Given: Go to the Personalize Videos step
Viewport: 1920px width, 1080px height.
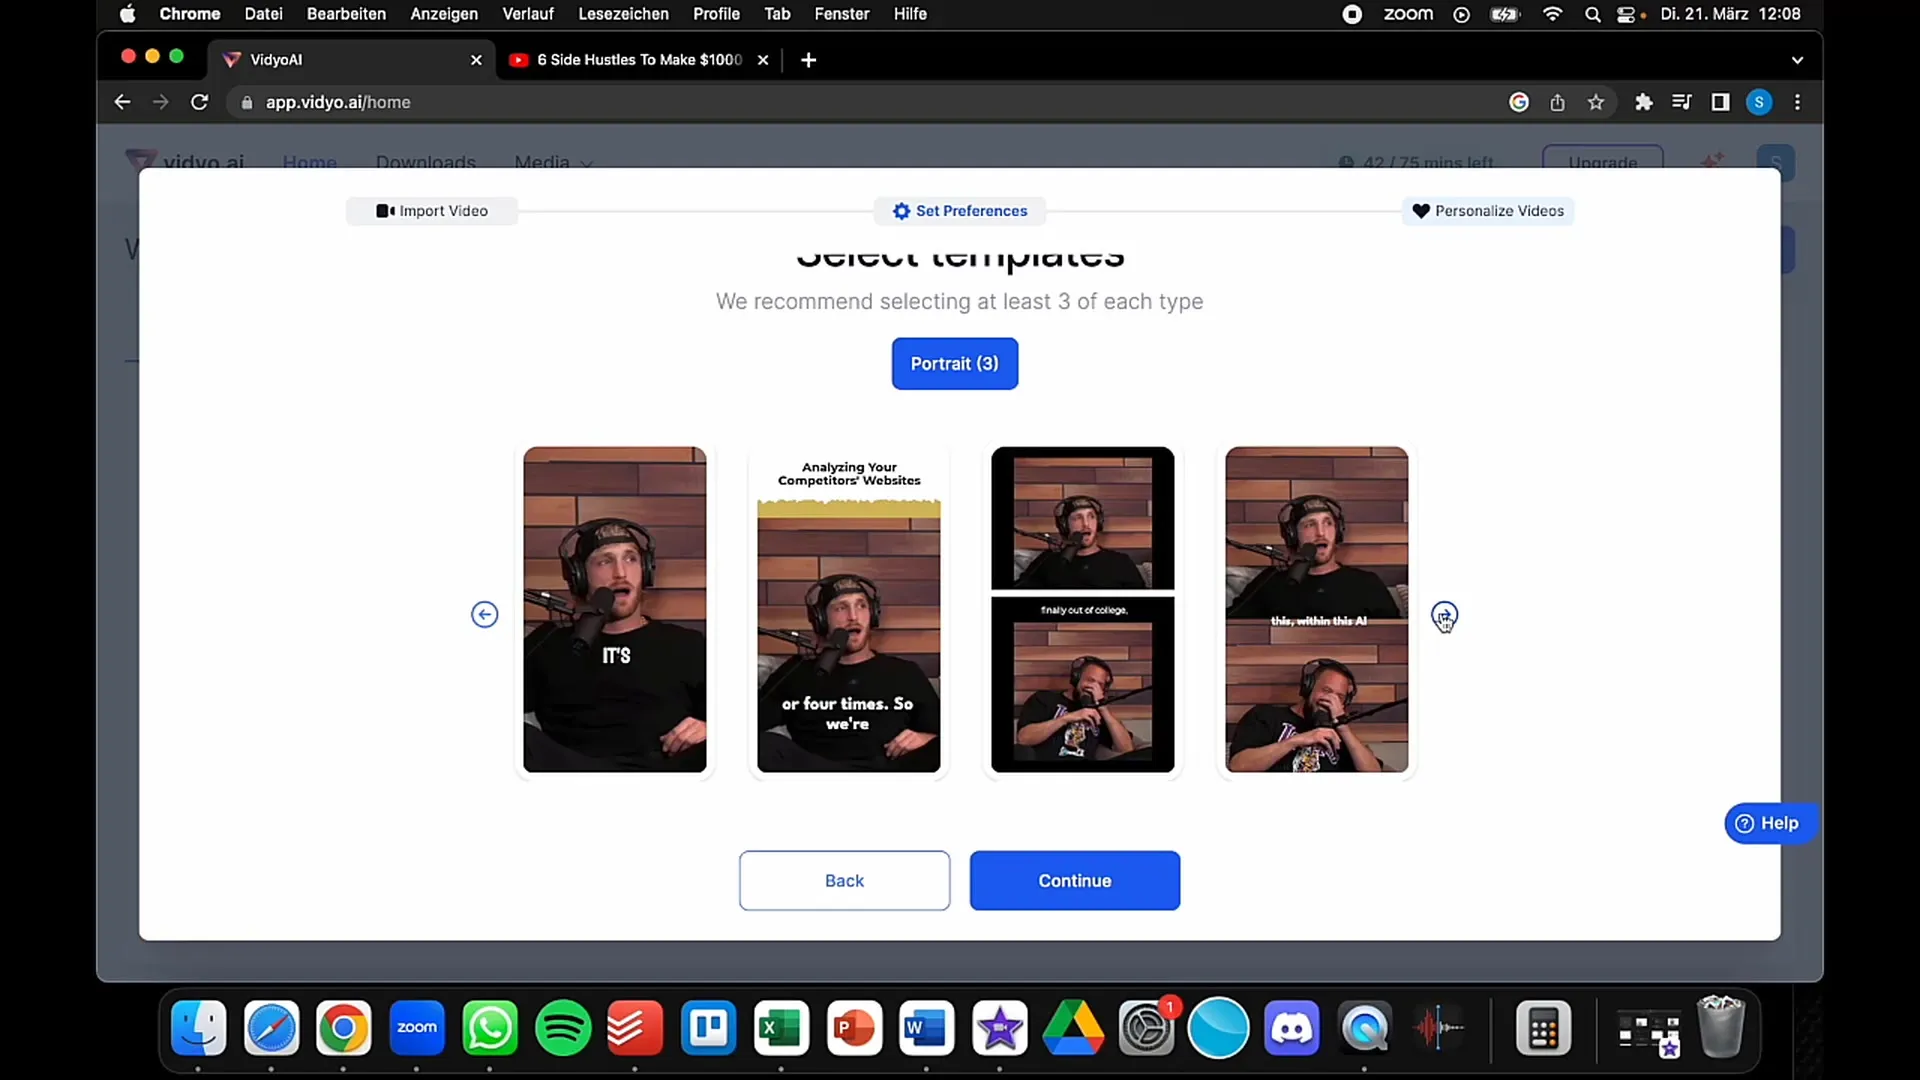Looking at the screenshot, I should (1488, 211).
